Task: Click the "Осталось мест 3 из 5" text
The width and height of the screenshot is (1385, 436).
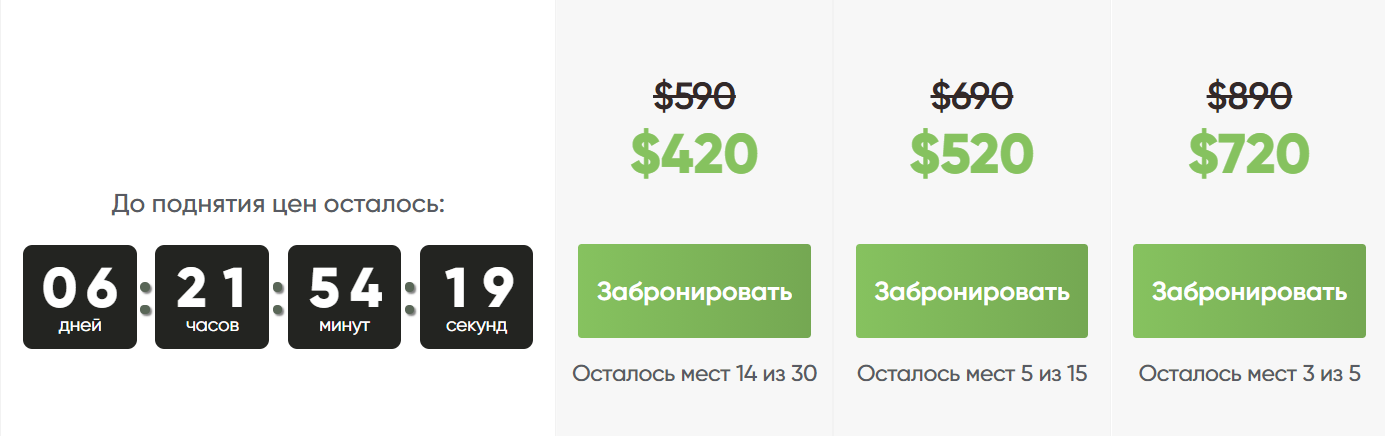Action: (1249, 374)
